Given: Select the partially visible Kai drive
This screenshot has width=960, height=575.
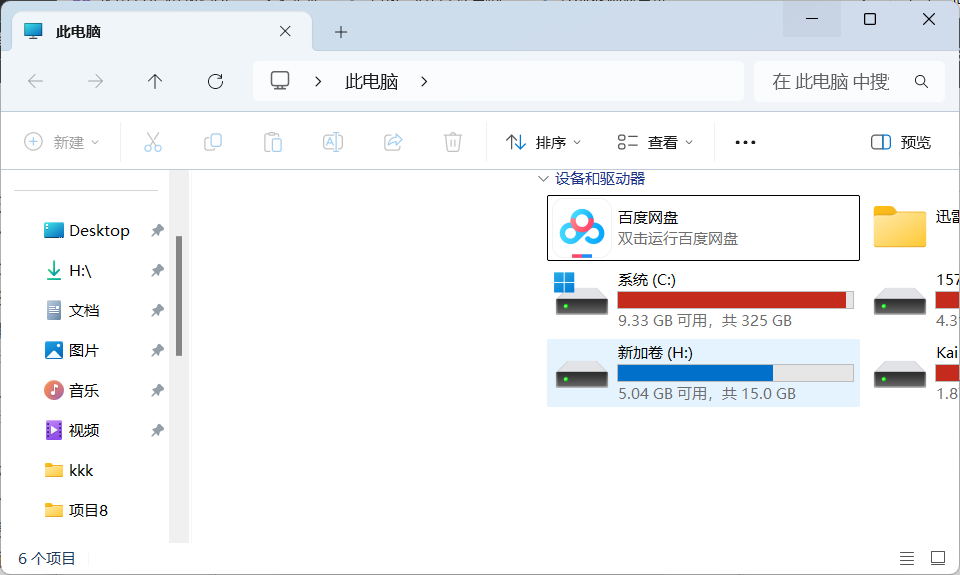Looking at the screenshot, I should [x=916, y=374].
